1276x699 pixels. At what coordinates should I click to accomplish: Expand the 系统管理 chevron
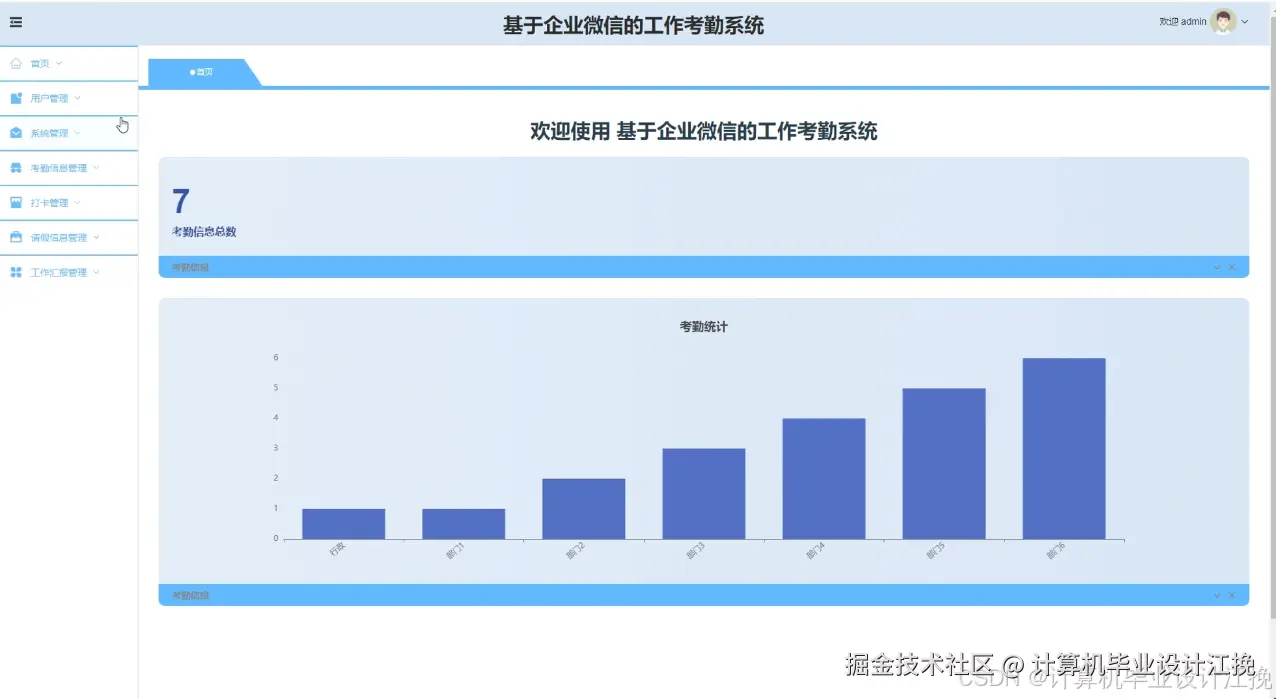tap(77, 133)
